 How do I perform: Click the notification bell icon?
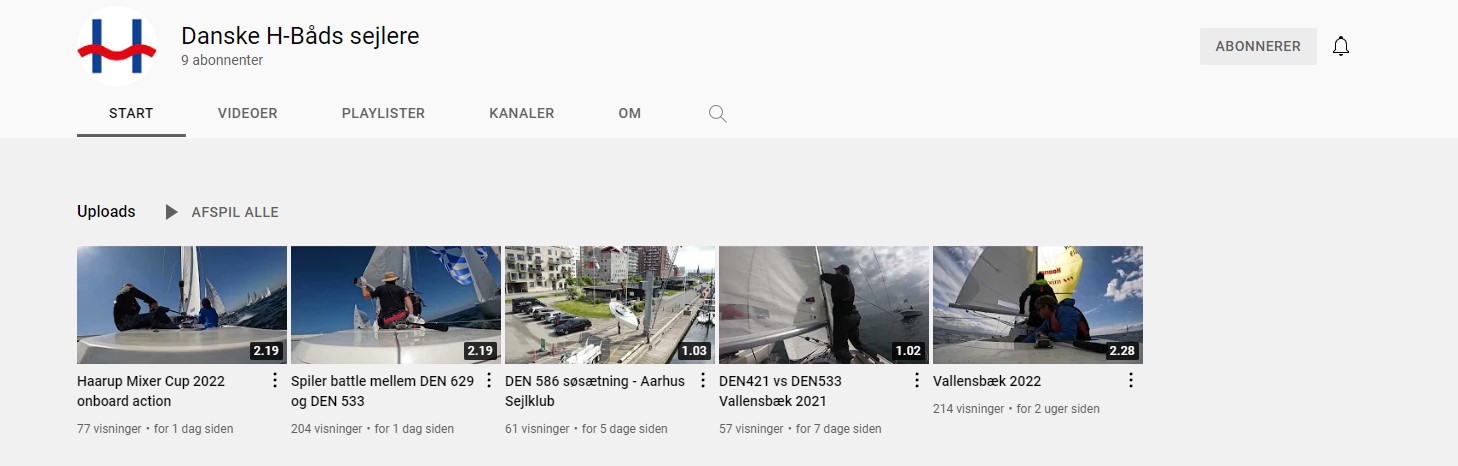(x=1341, y=46)
